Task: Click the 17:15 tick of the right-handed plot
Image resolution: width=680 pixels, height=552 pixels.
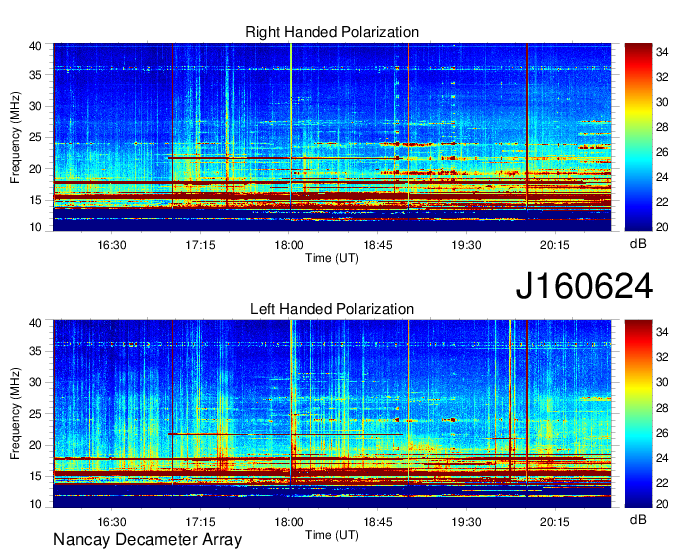Action: 200,245
